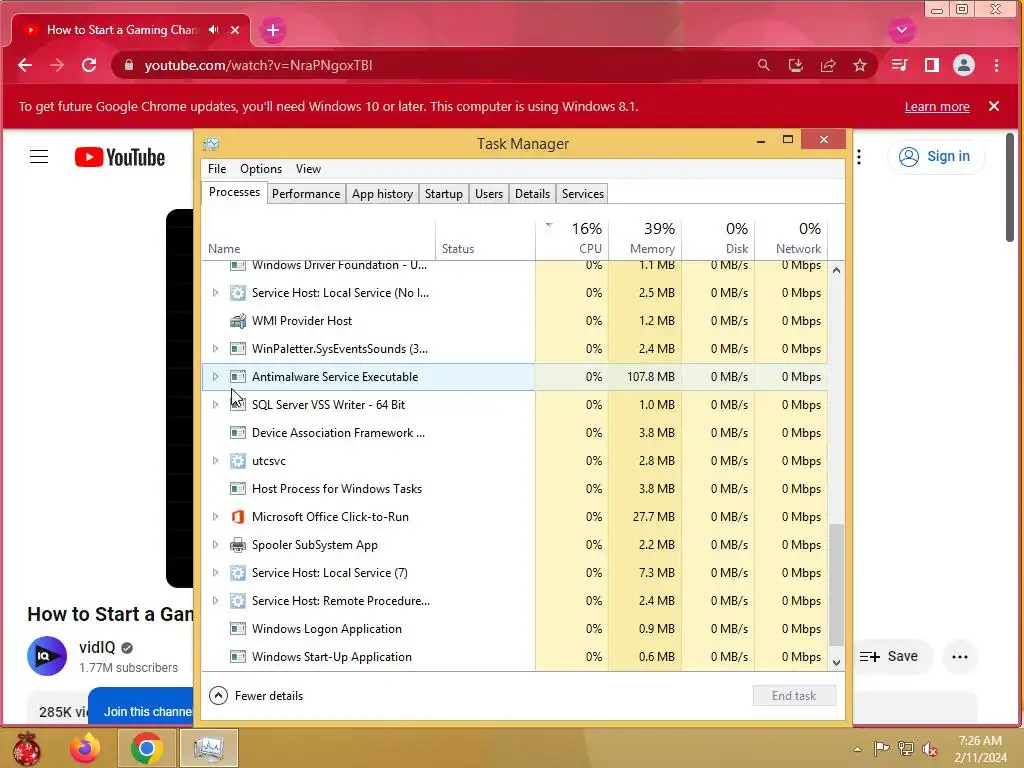Open the File menu in Task Manager
The height and width of the screenshot is (768, 1024).
click(x=217, y=169)
